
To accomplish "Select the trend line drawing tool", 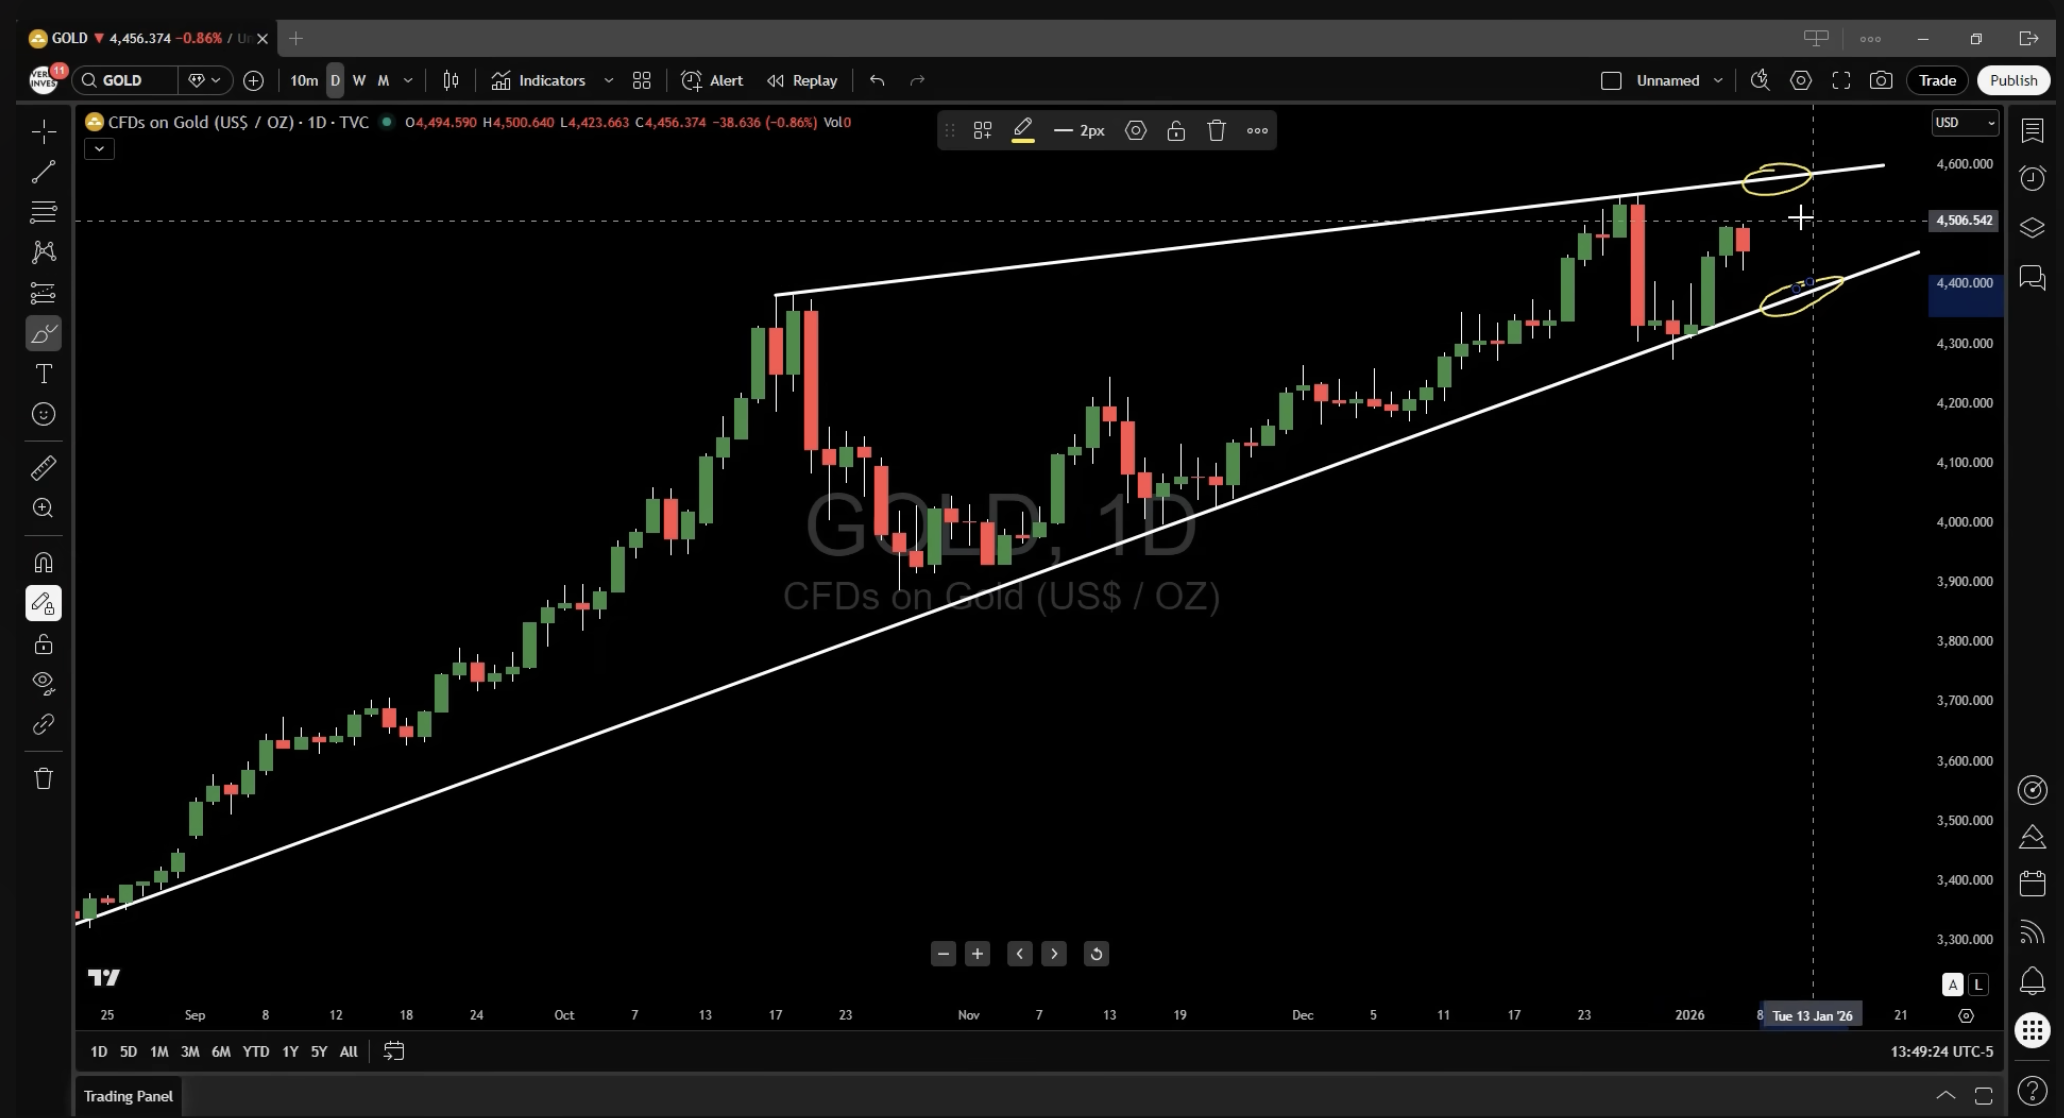I will pos(43,172).
